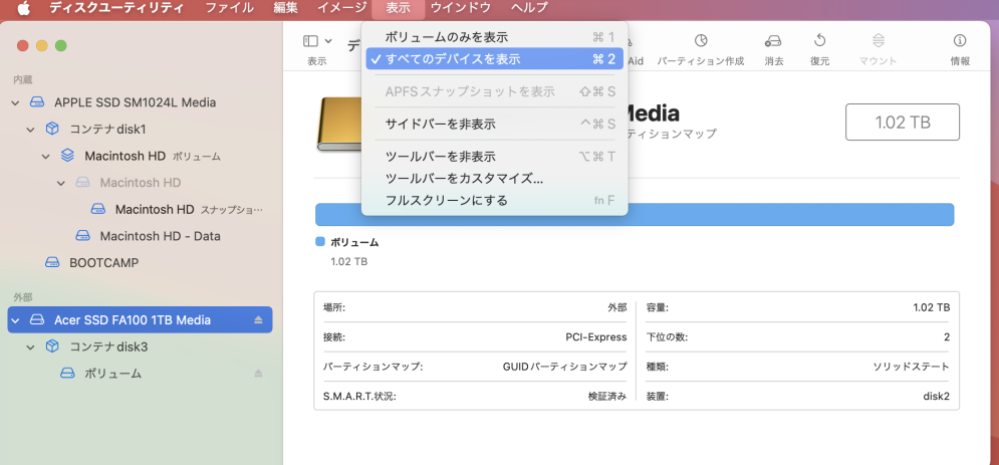Click コンテナdisk1 container cube icon
This screenshot has width=999, height=465.
(x=52, y=129)
